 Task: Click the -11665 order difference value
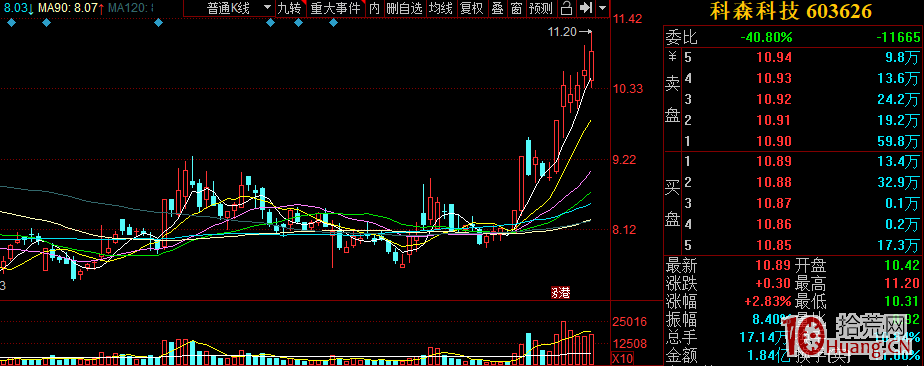897,38
